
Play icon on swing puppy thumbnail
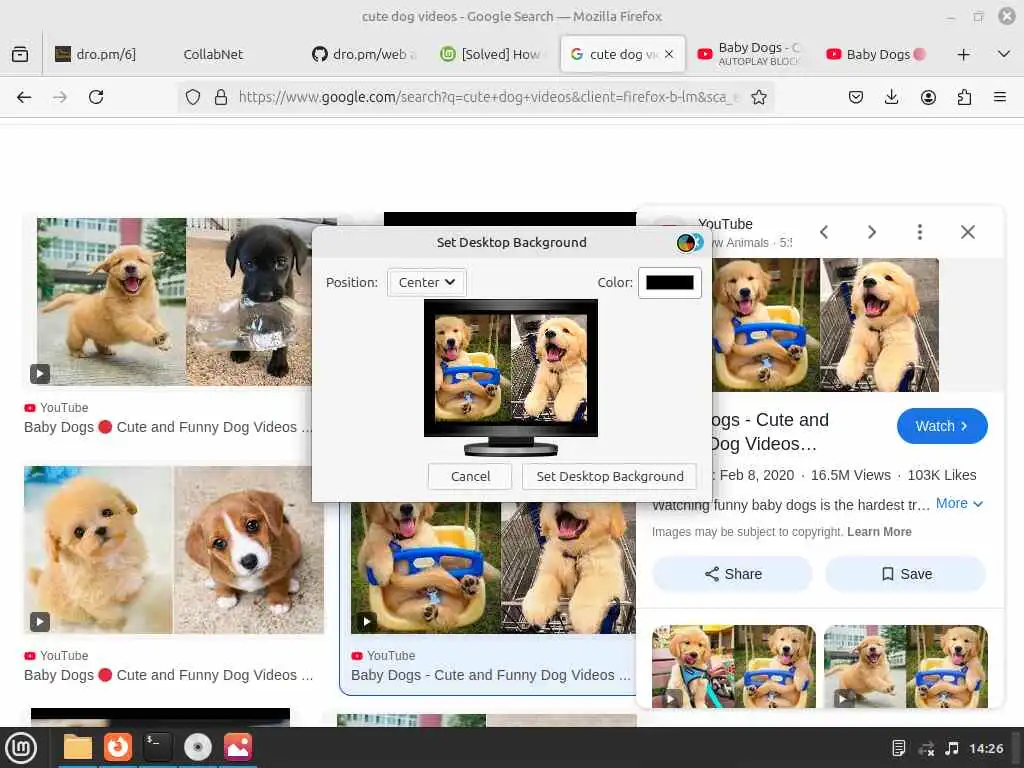point(366,622)
